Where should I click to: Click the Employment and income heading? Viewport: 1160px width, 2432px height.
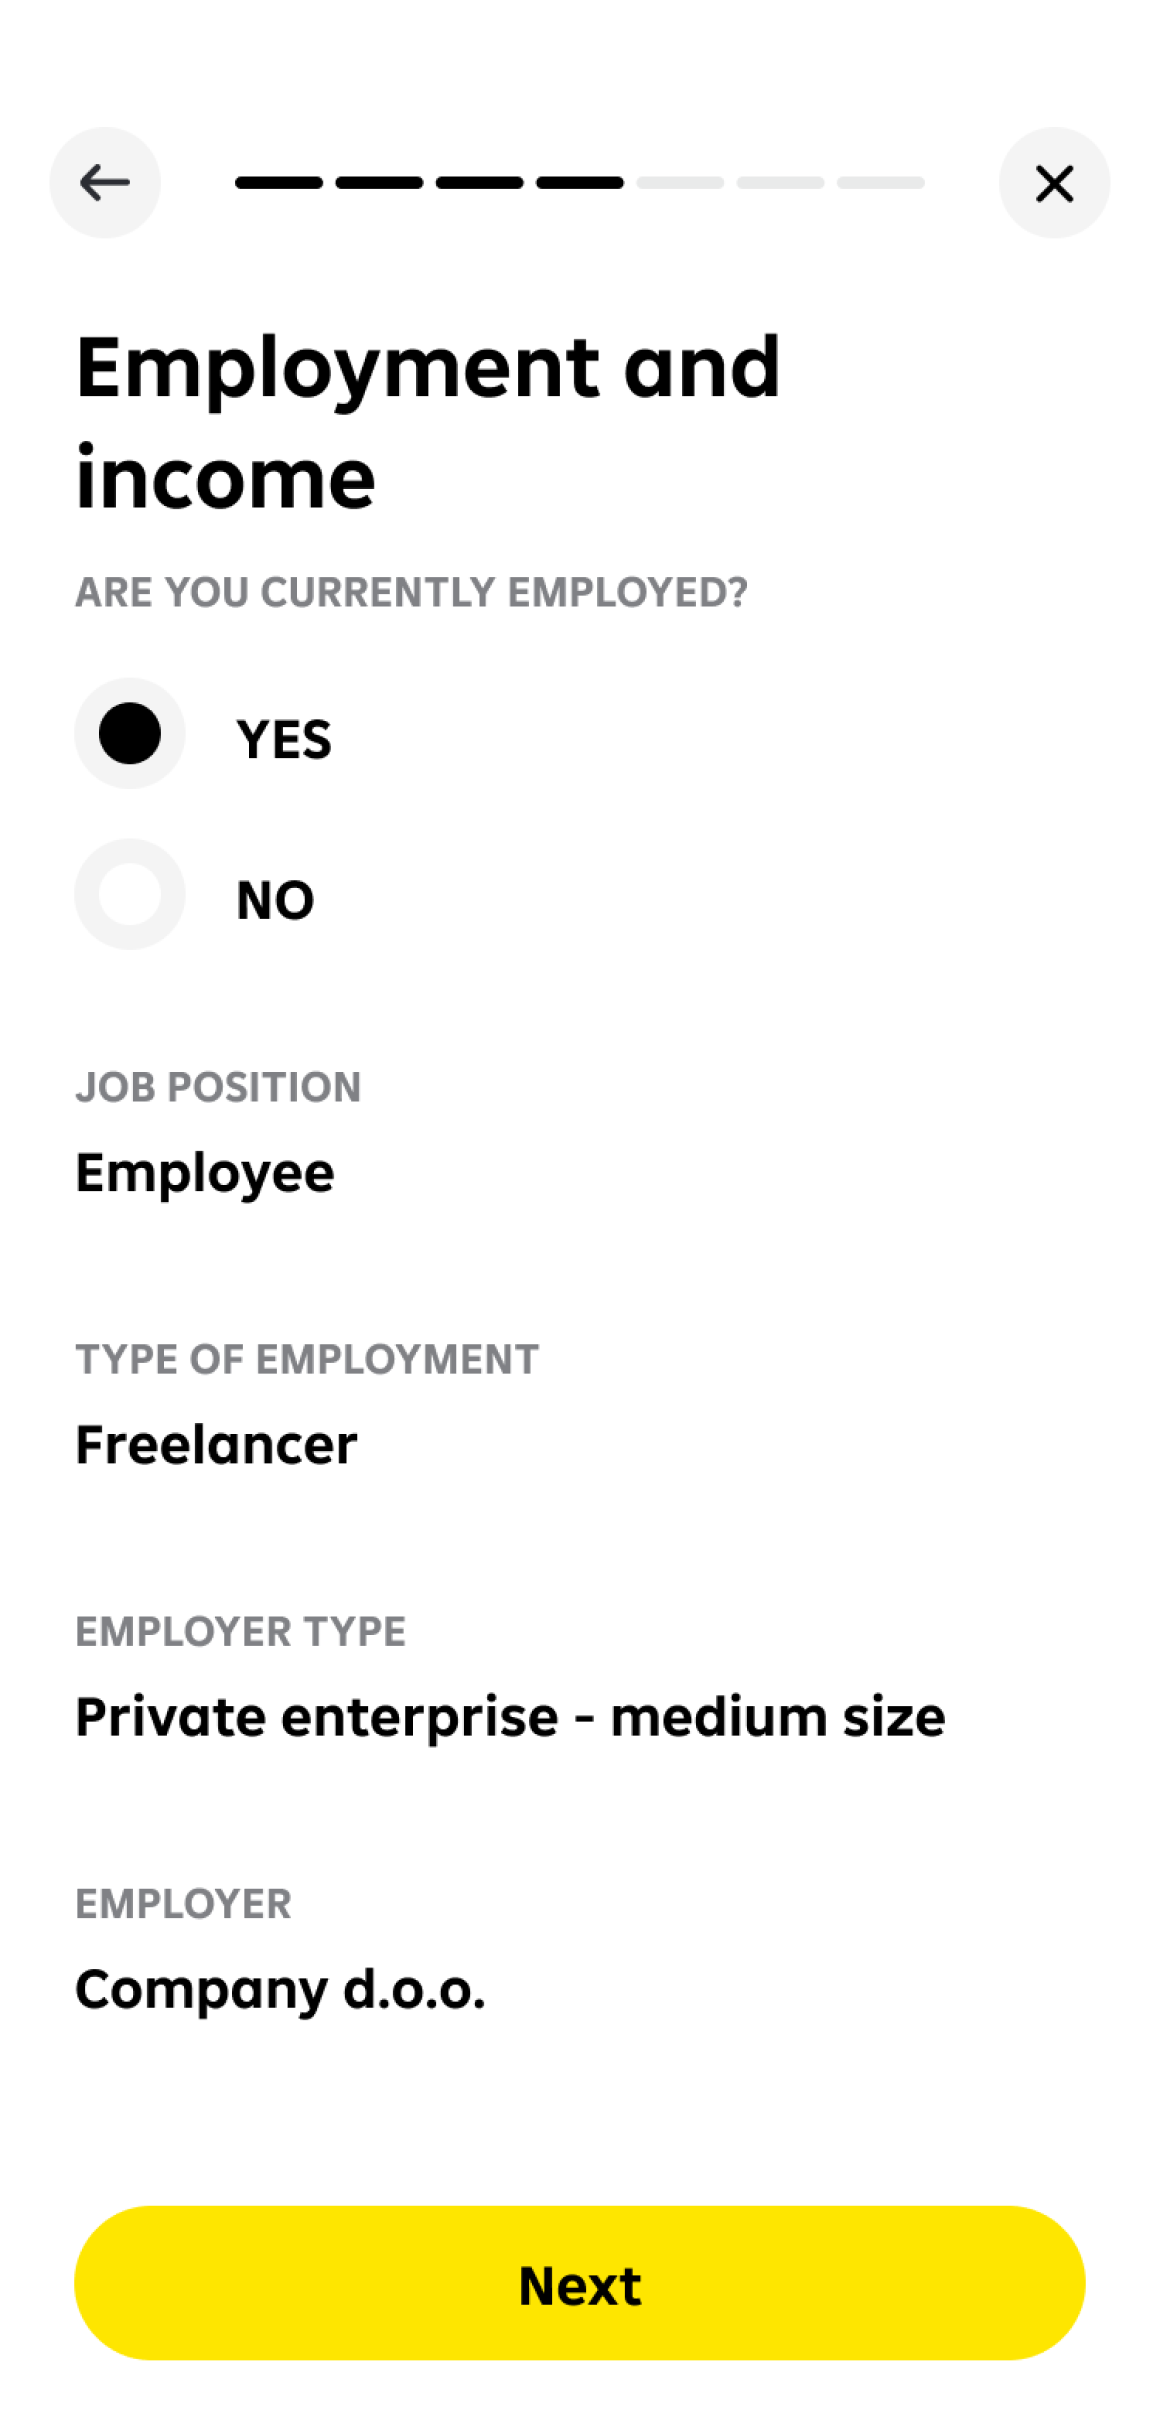pos(428,422)
